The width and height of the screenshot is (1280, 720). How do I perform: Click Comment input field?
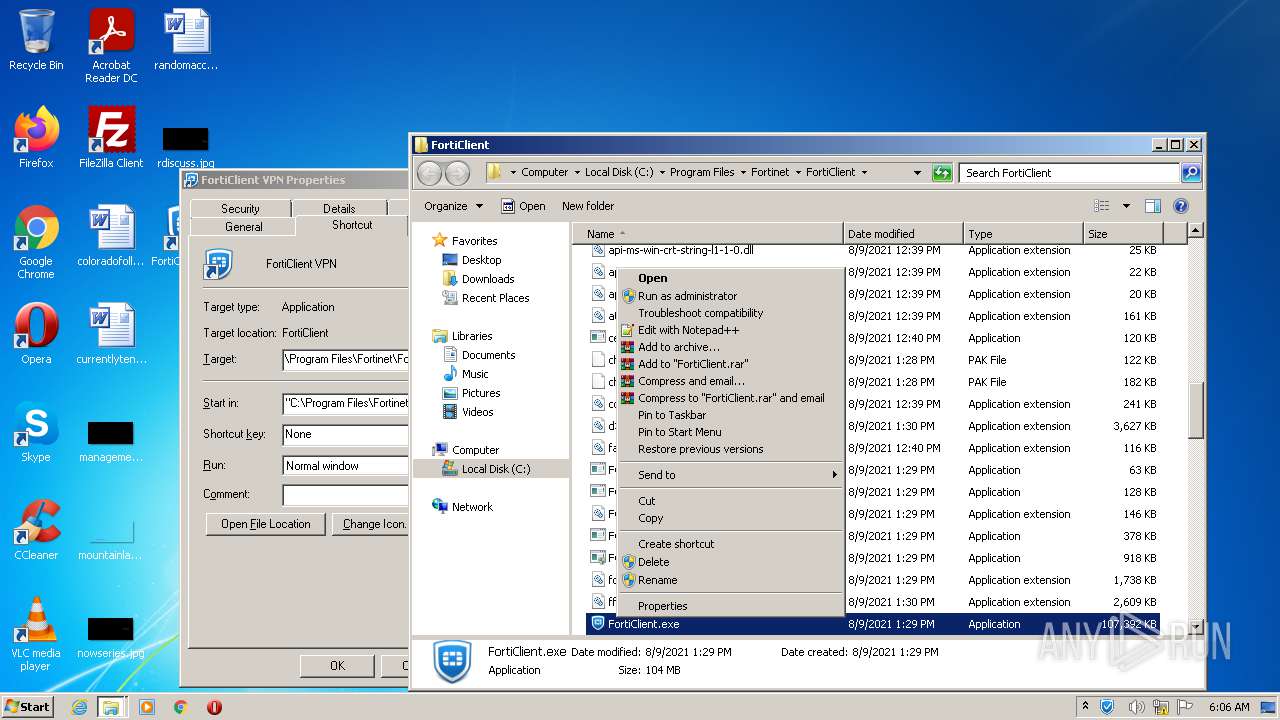pyautogui.click(x=345, y=495)
